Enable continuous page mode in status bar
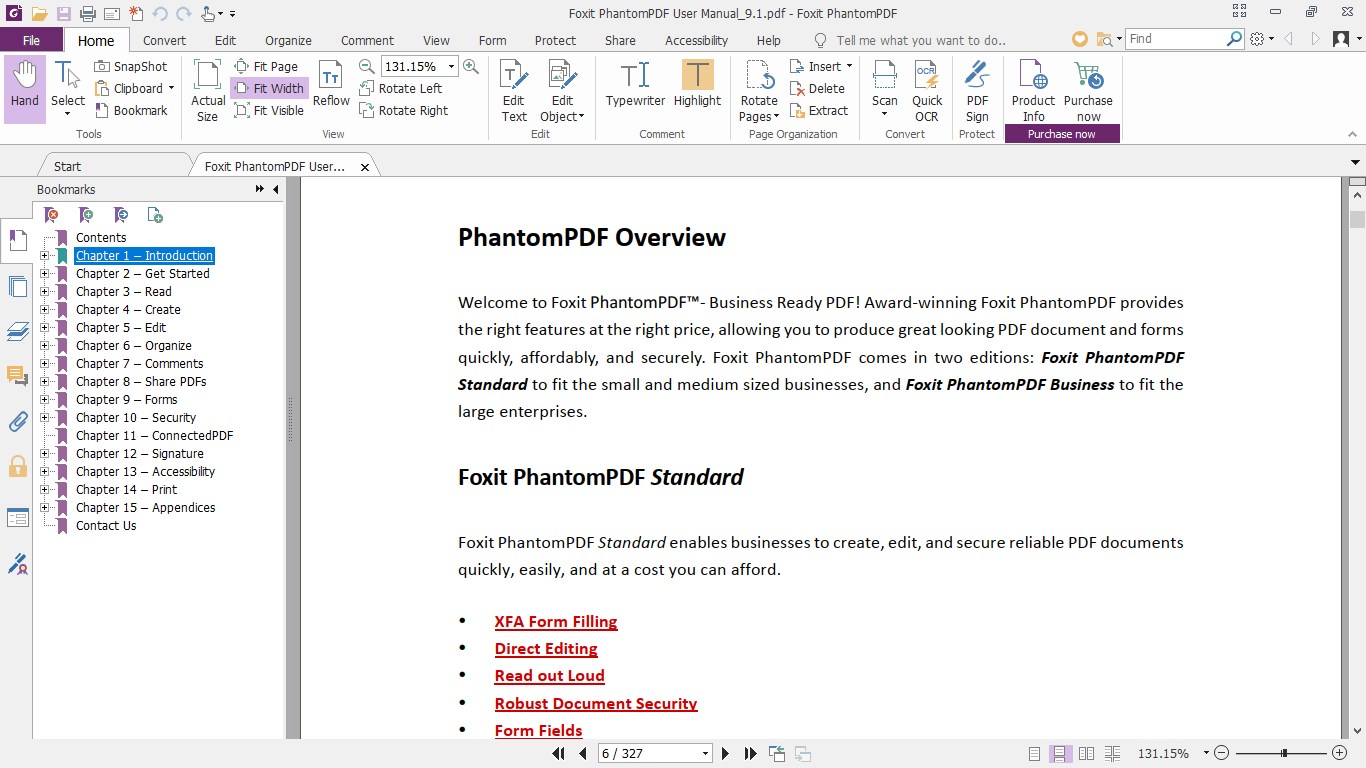Screen dimensions: 1366x768 pos(1061,754)
